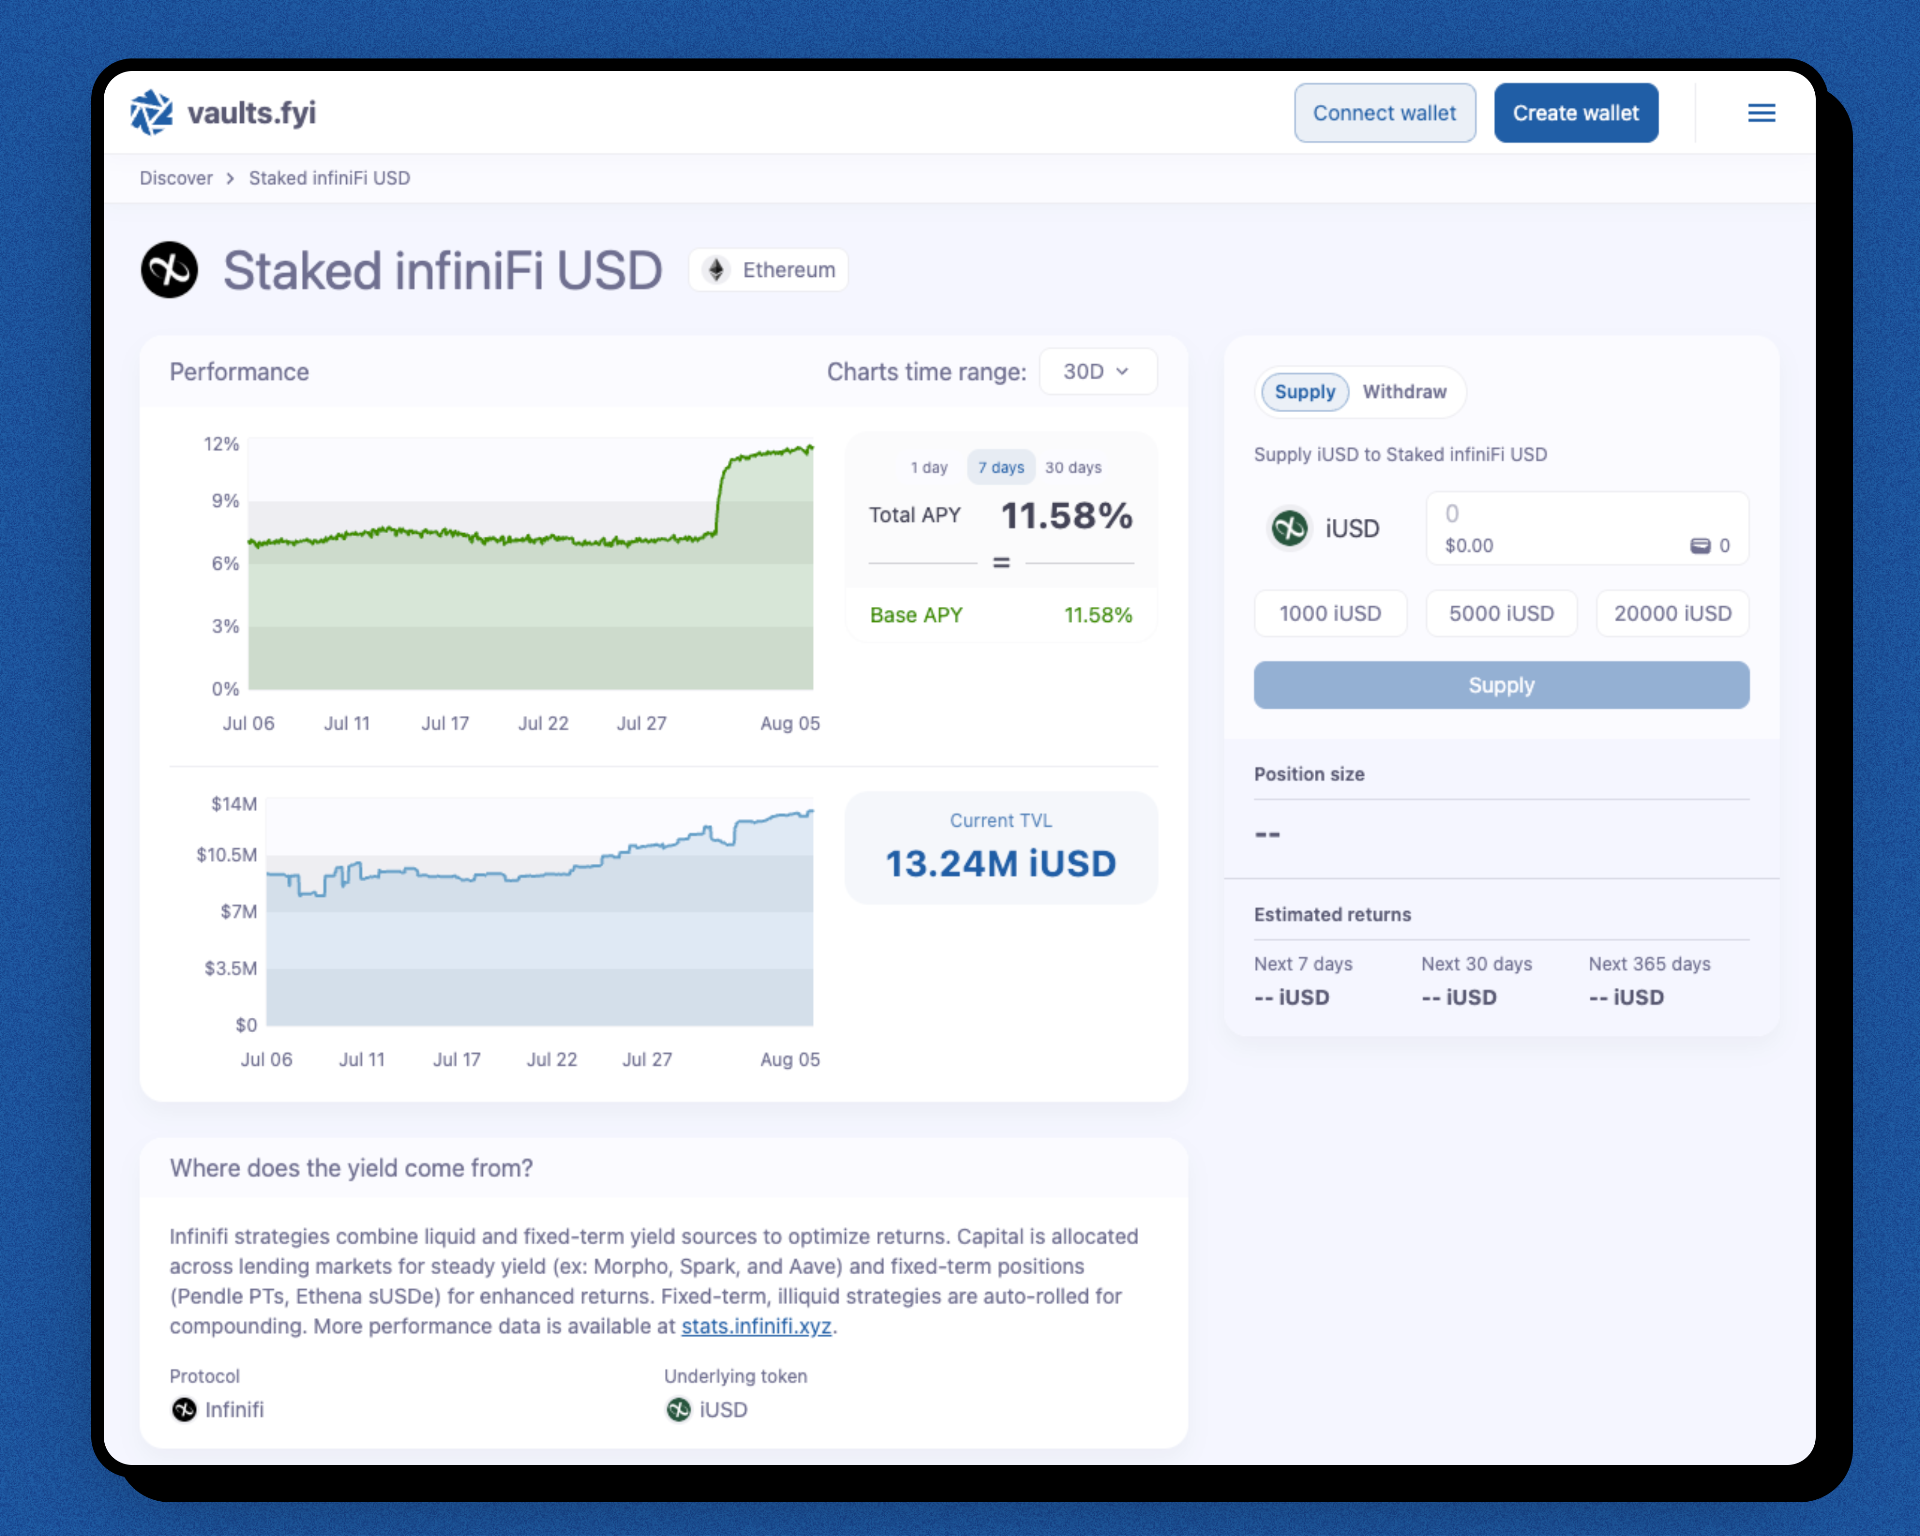Click the Create wallet button
This screenshot has height=1536, width=1920.
[1576, 113]
